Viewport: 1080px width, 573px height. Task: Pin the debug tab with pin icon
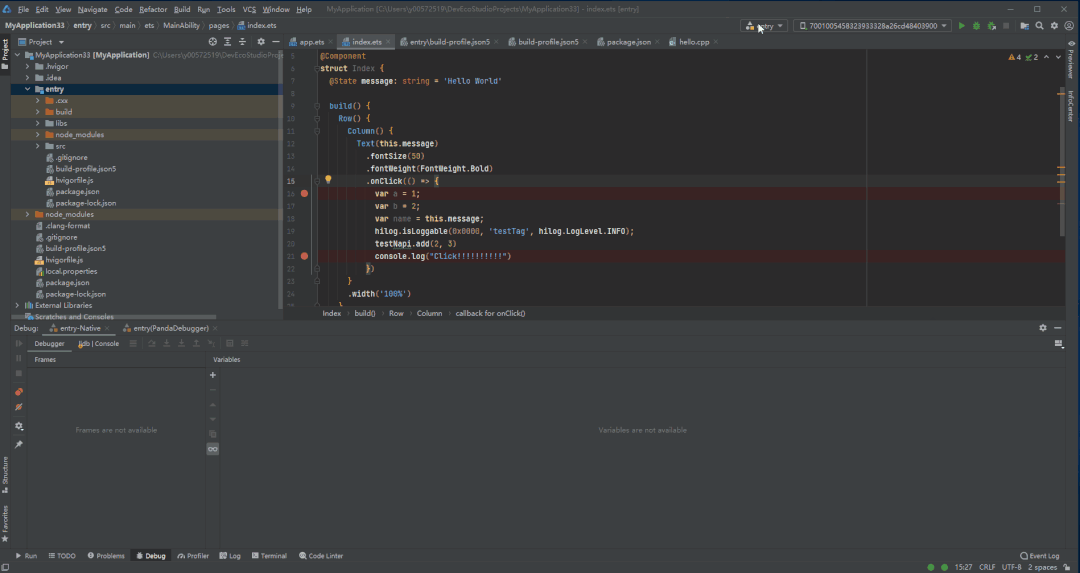click(19, 444)
